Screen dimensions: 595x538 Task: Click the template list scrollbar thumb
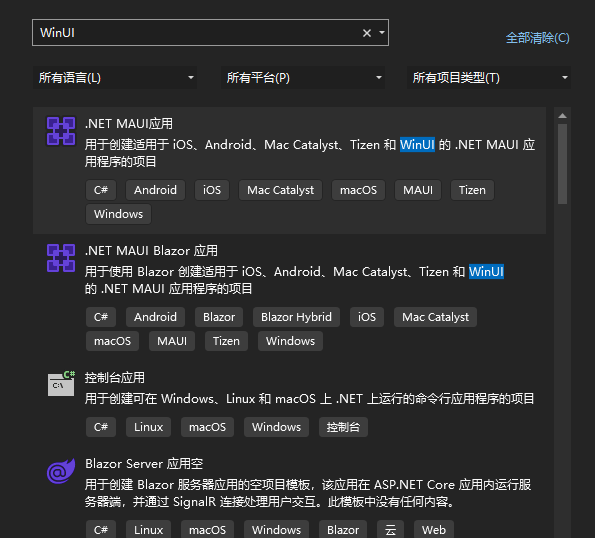click(562, 164)
